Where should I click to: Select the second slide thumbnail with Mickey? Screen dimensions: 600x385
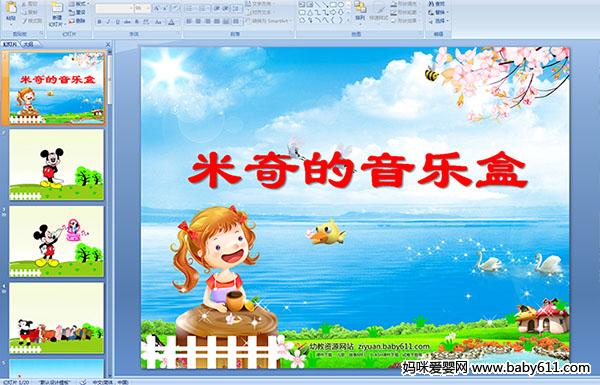pos(56,164)
